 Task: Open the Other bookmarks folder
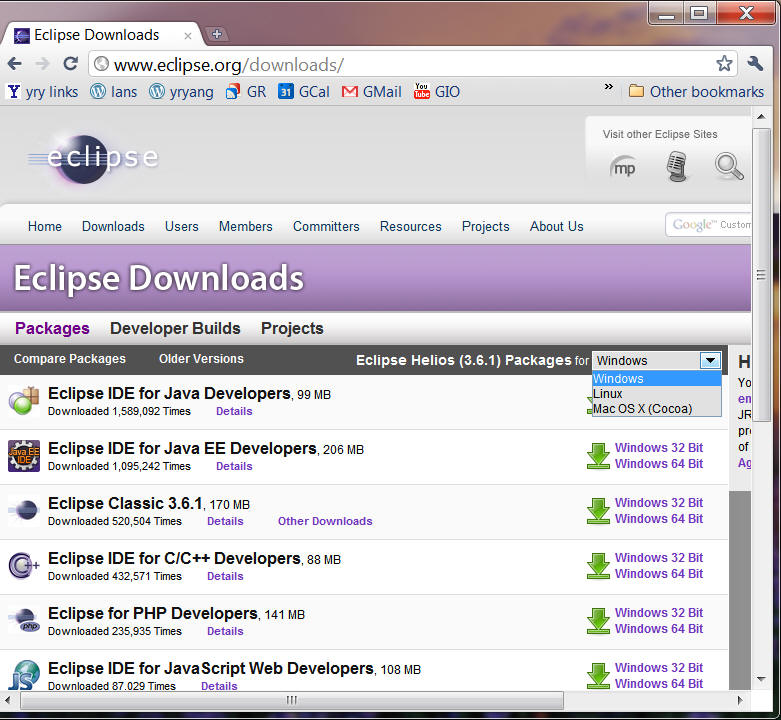pos(696,92)
